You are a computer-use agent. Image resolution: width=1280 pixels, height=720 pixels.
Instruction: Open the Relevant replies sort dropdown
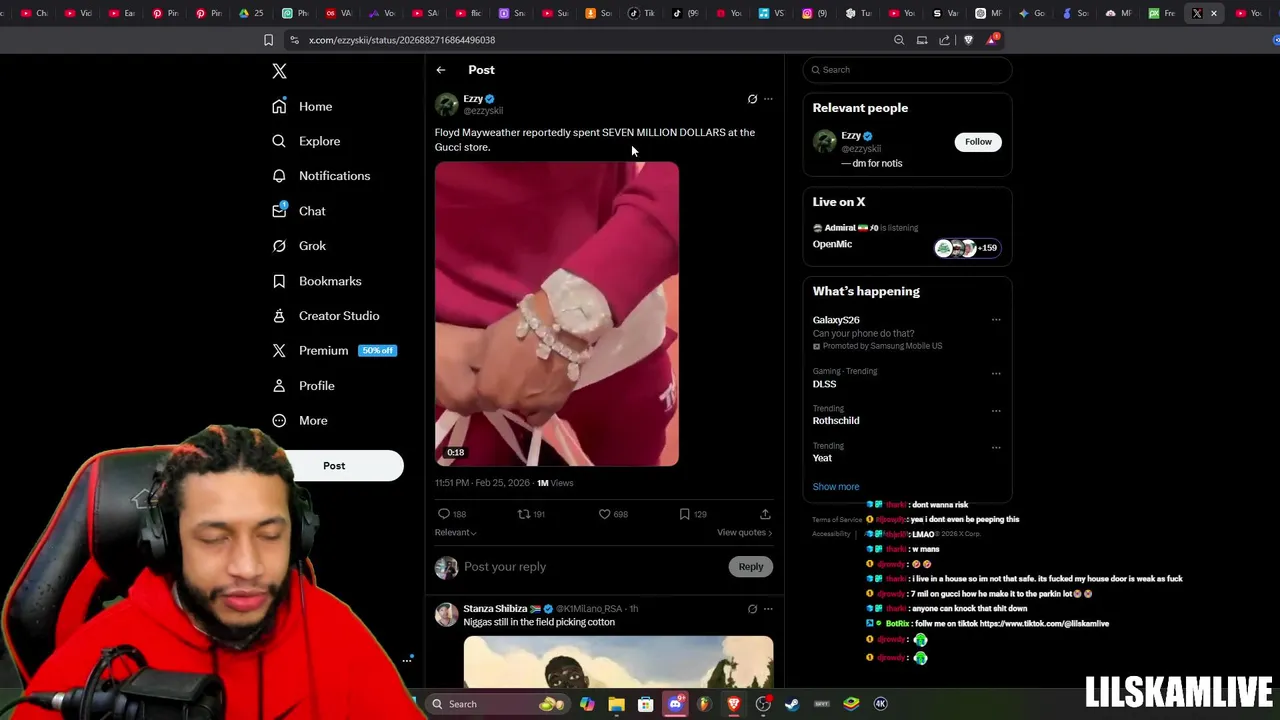455,532
